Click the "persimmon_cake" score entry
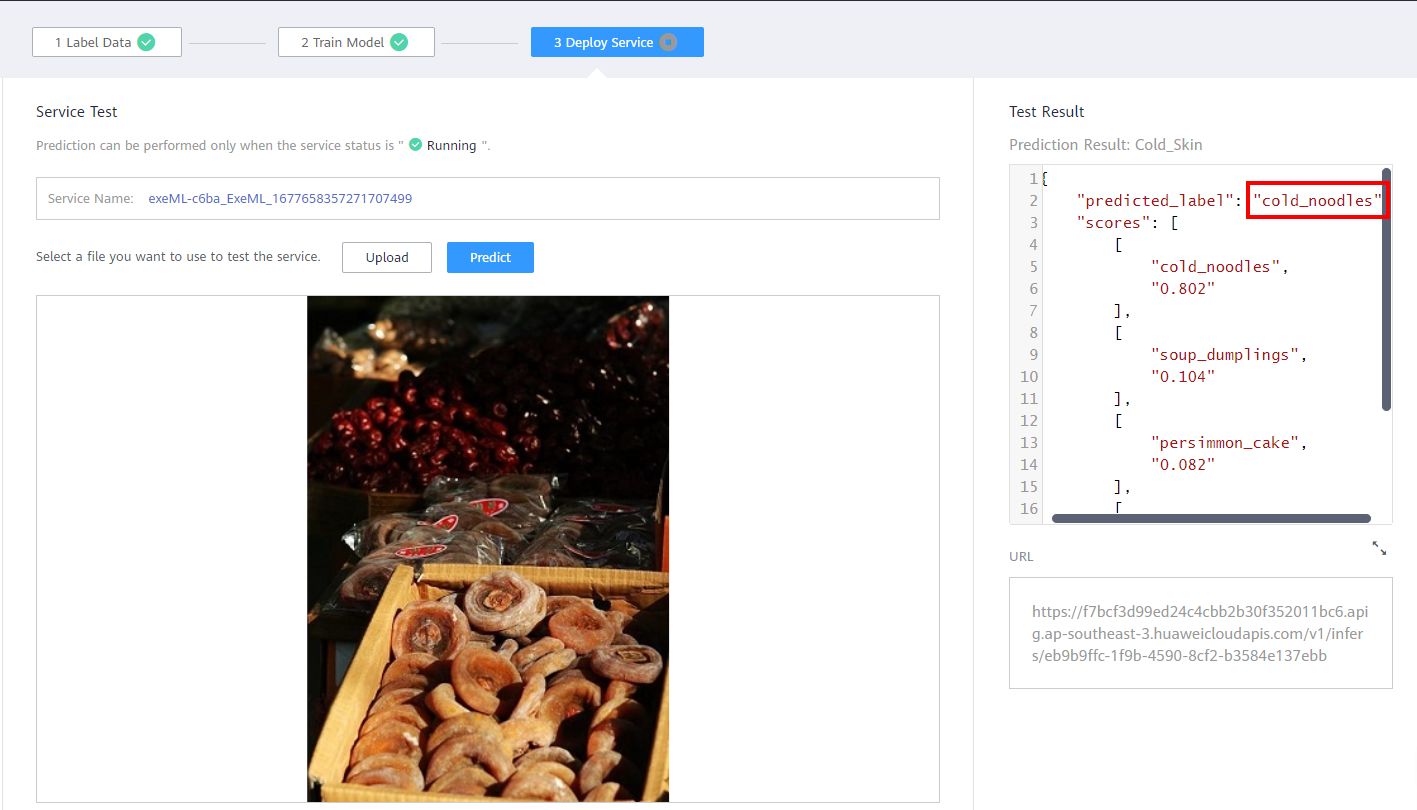Viewport: 1417px width, 810px height. (x=1228, y=443)
